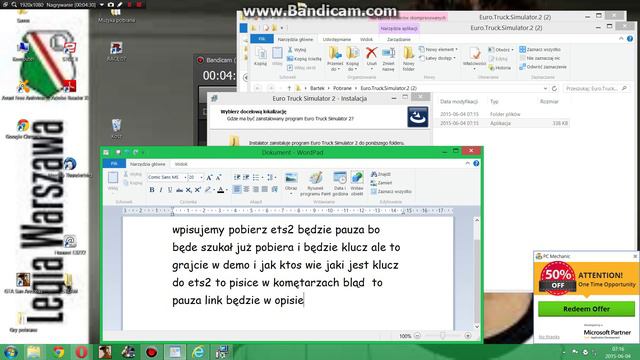The image size is (640, 360).
Task: Click the WordPad zoom slider
Action: pyautogui.click(x=442, y=336)
